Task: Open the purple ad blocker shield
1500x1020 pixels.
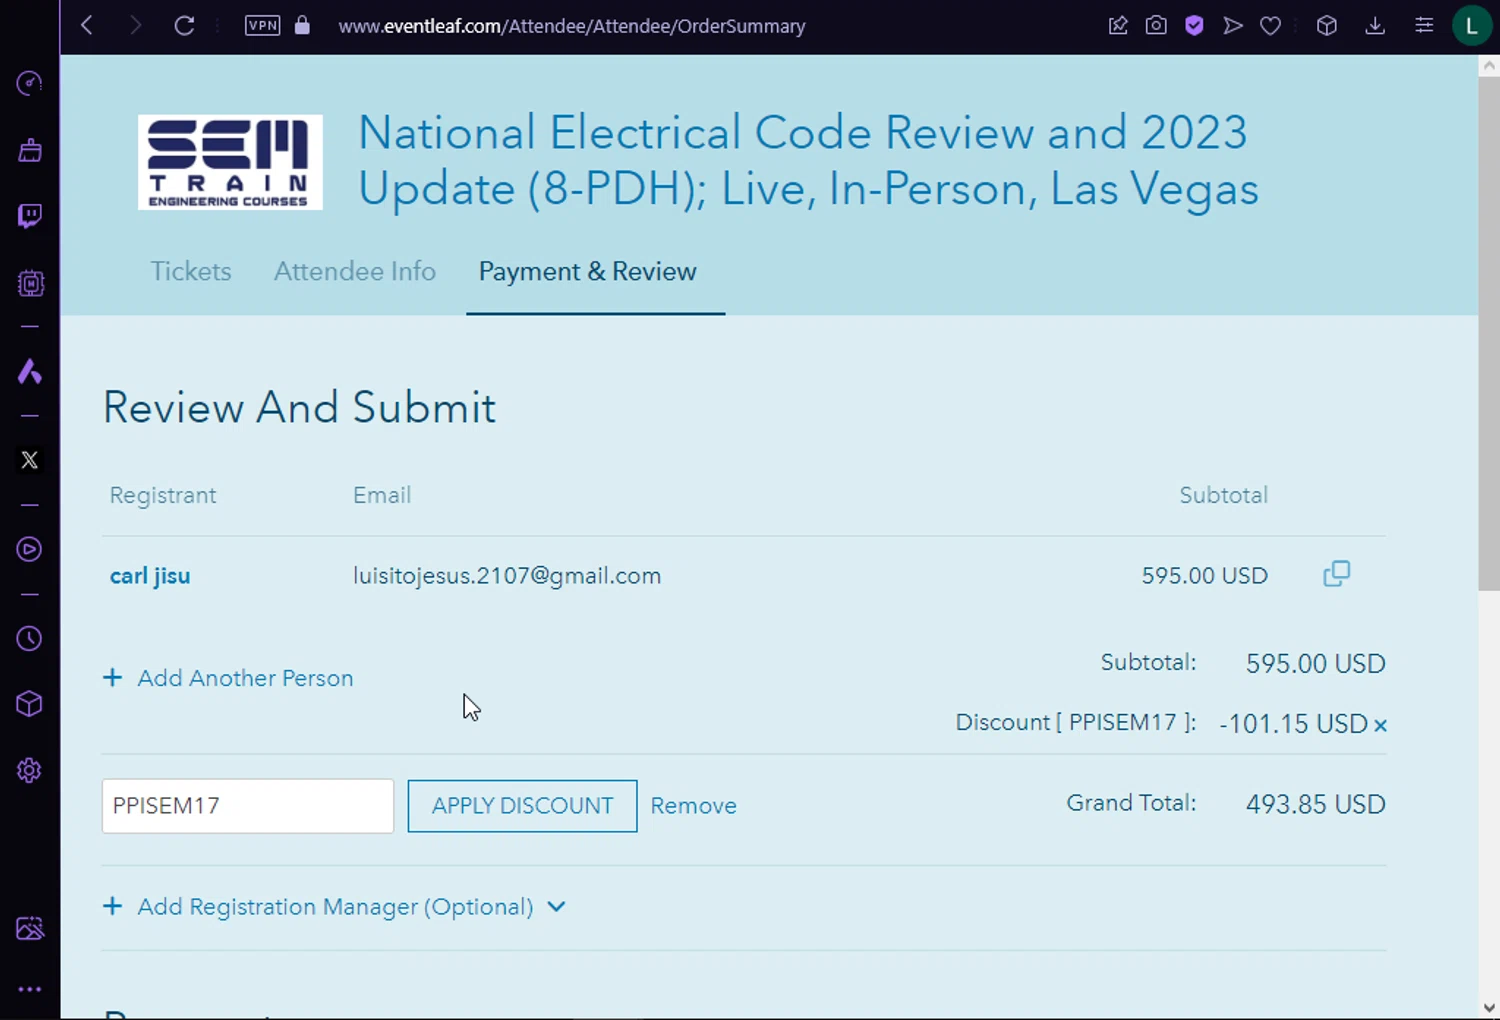Action: pyautogui.click(x=1194, y=25)
